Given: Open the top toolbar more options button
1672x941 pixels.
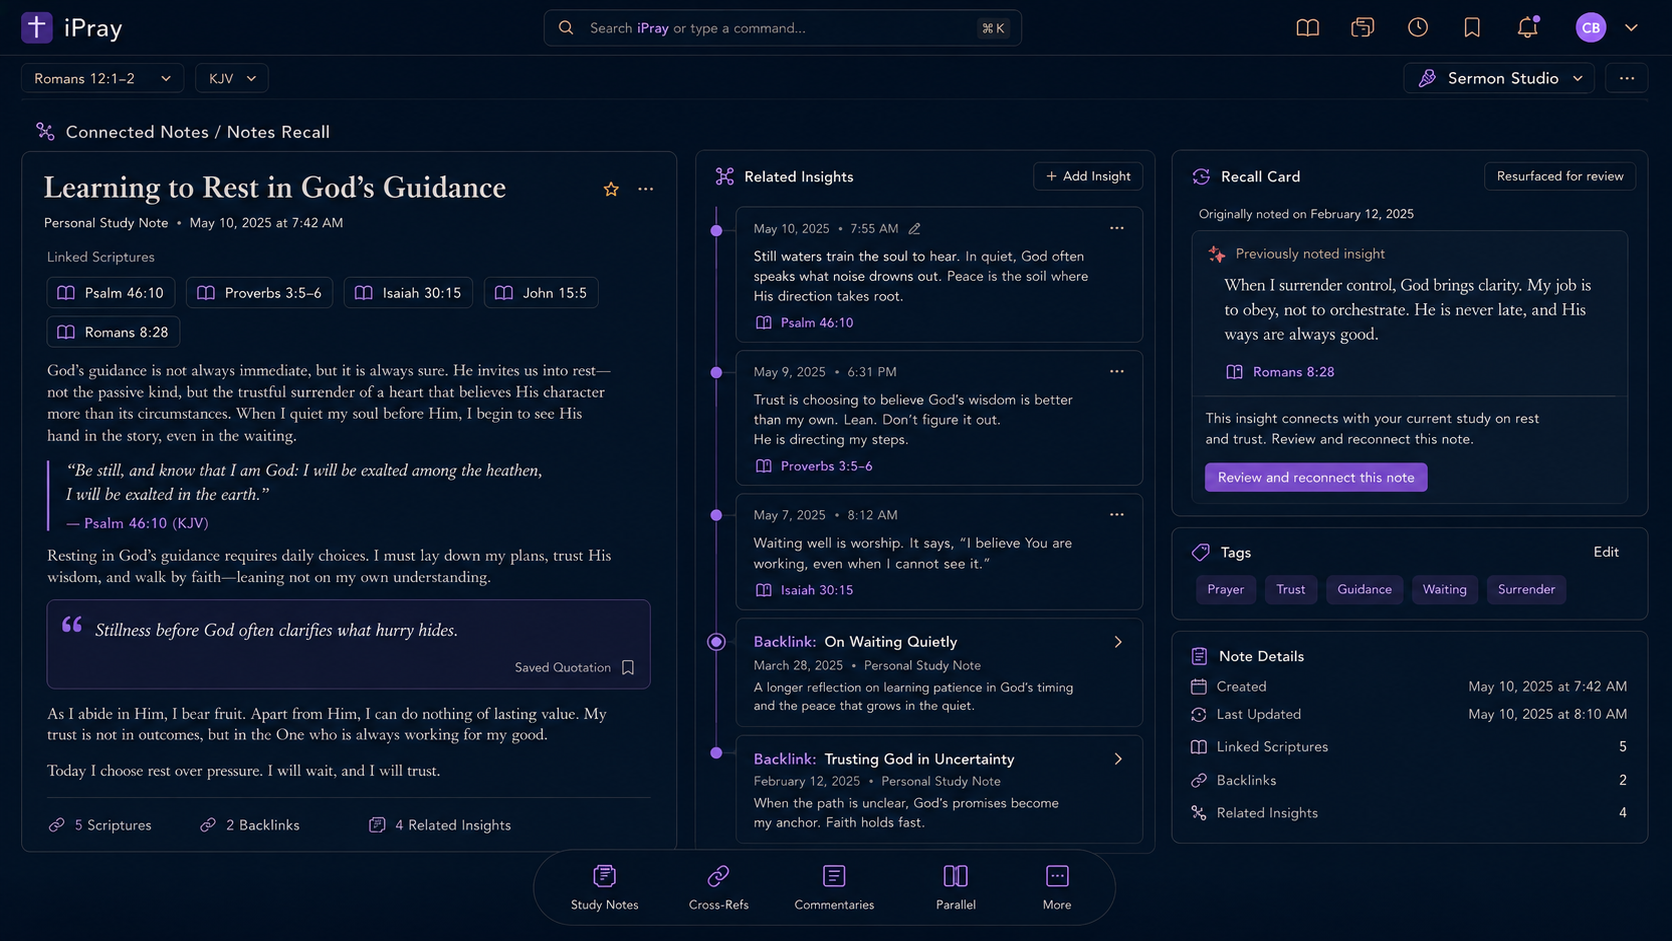Looking at the screenshot, I should coord(1627,78).
